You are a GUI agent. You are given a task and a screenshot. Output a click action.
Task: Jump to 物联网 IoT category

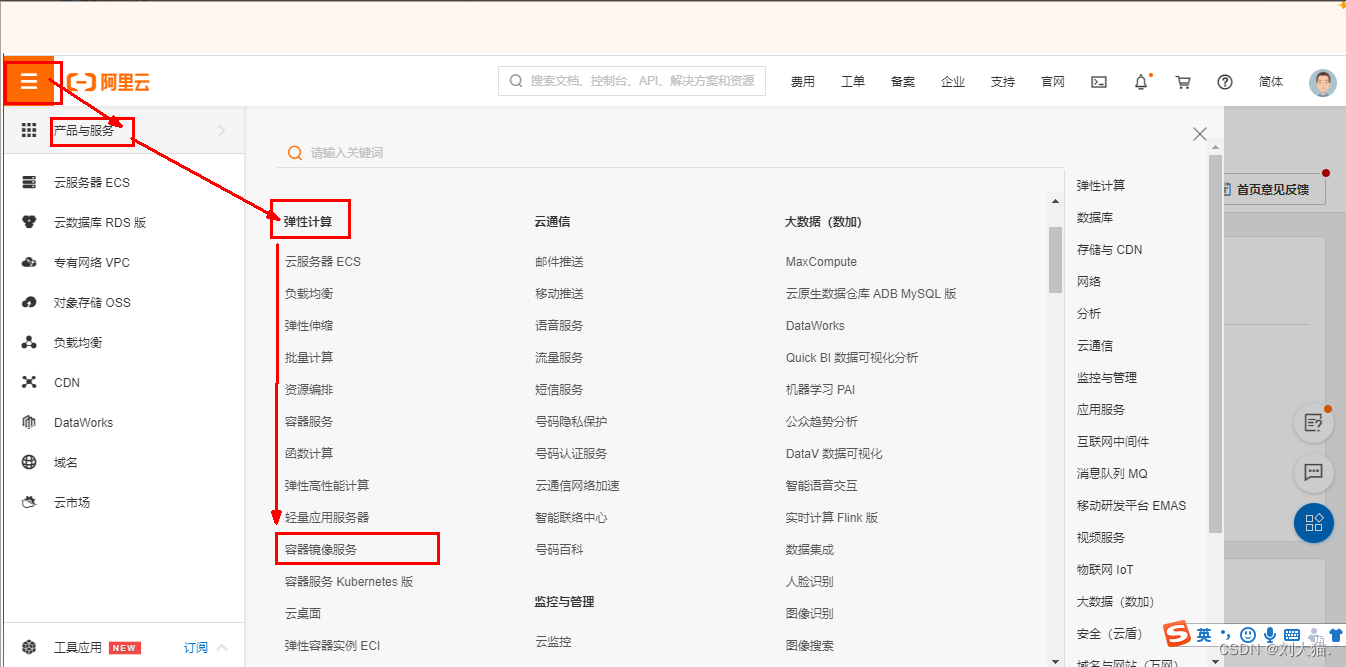click(x=1105, y=570)
